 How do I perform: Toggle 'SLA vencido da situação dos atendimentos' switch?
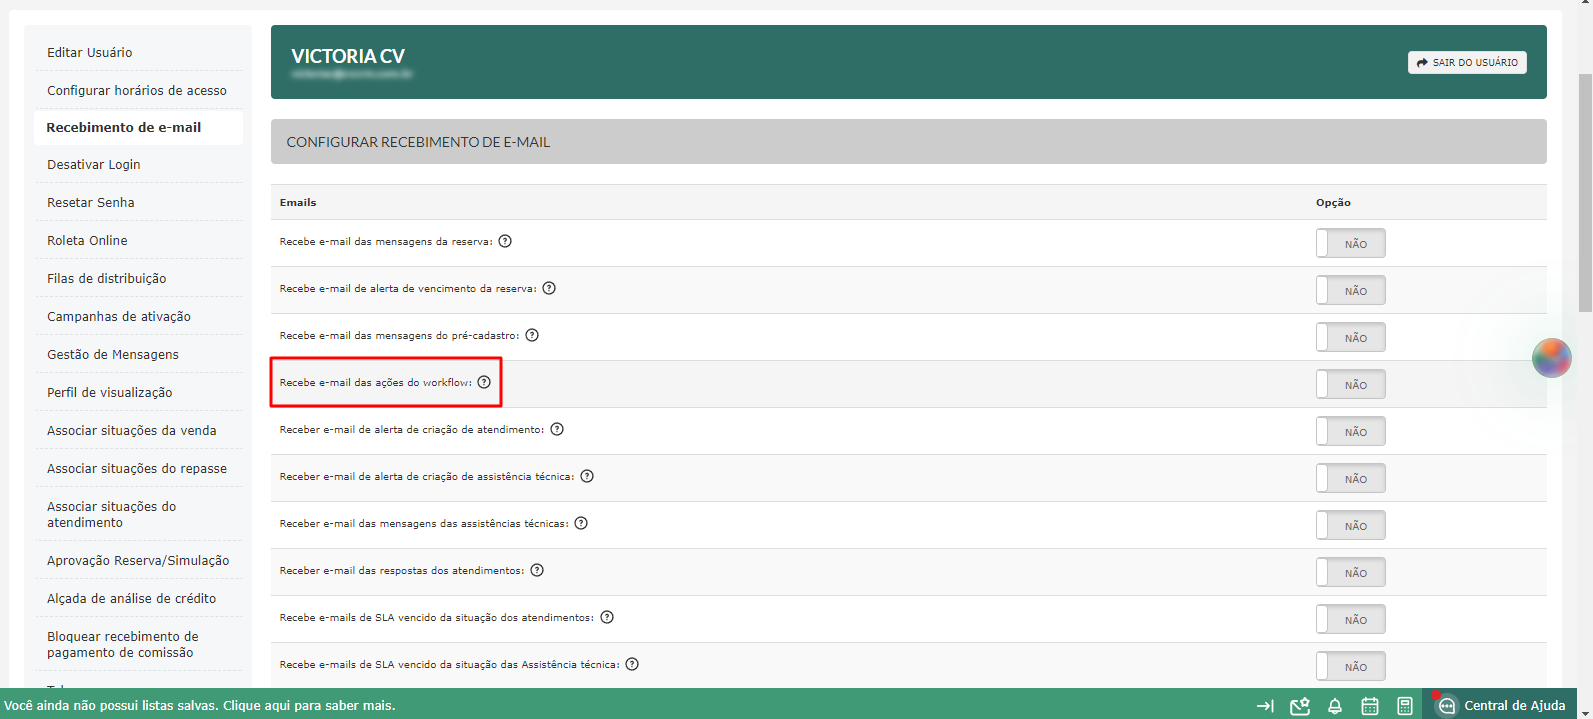[x=1350, y=619]
